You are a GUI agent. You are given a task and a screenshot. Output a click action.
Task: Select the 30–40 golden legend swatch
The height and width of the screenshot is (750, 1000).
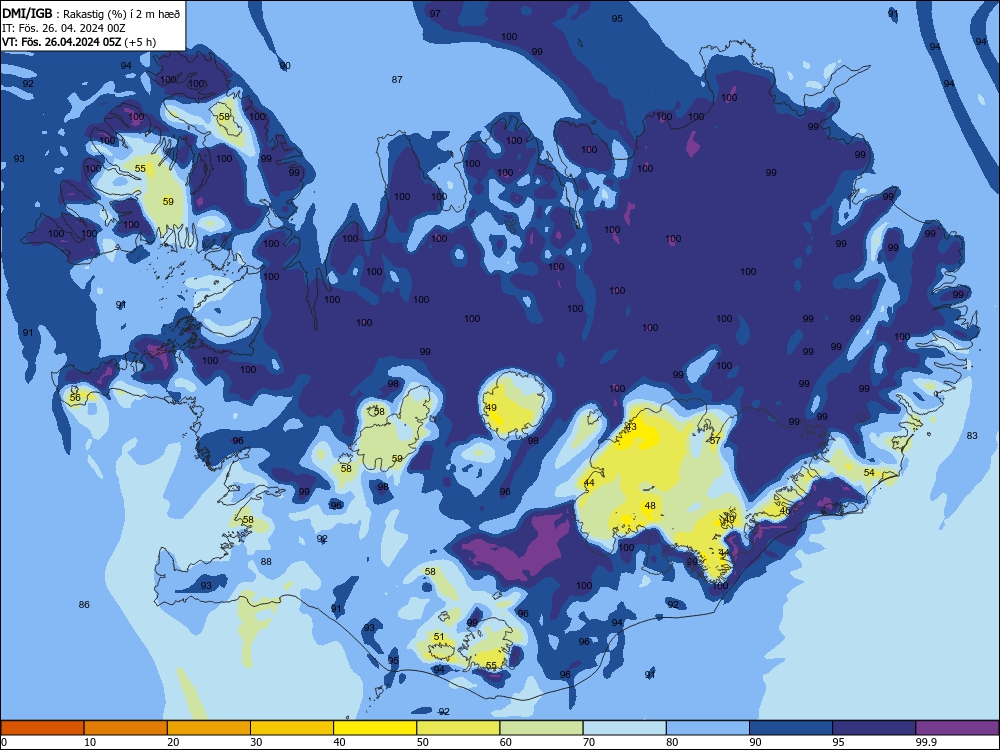coord(292,728)
